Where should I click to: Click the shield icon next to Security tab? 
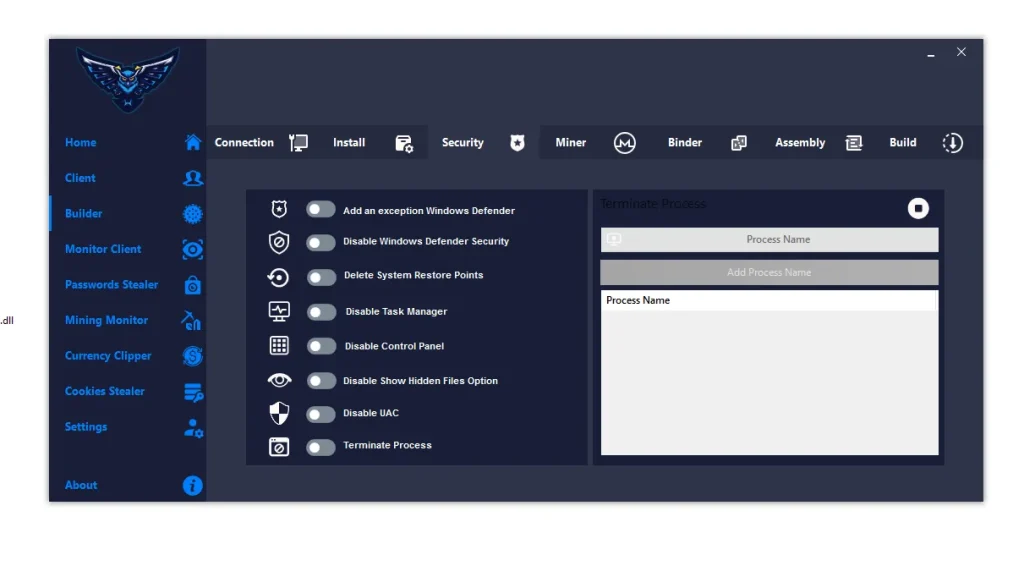[517, 143]
